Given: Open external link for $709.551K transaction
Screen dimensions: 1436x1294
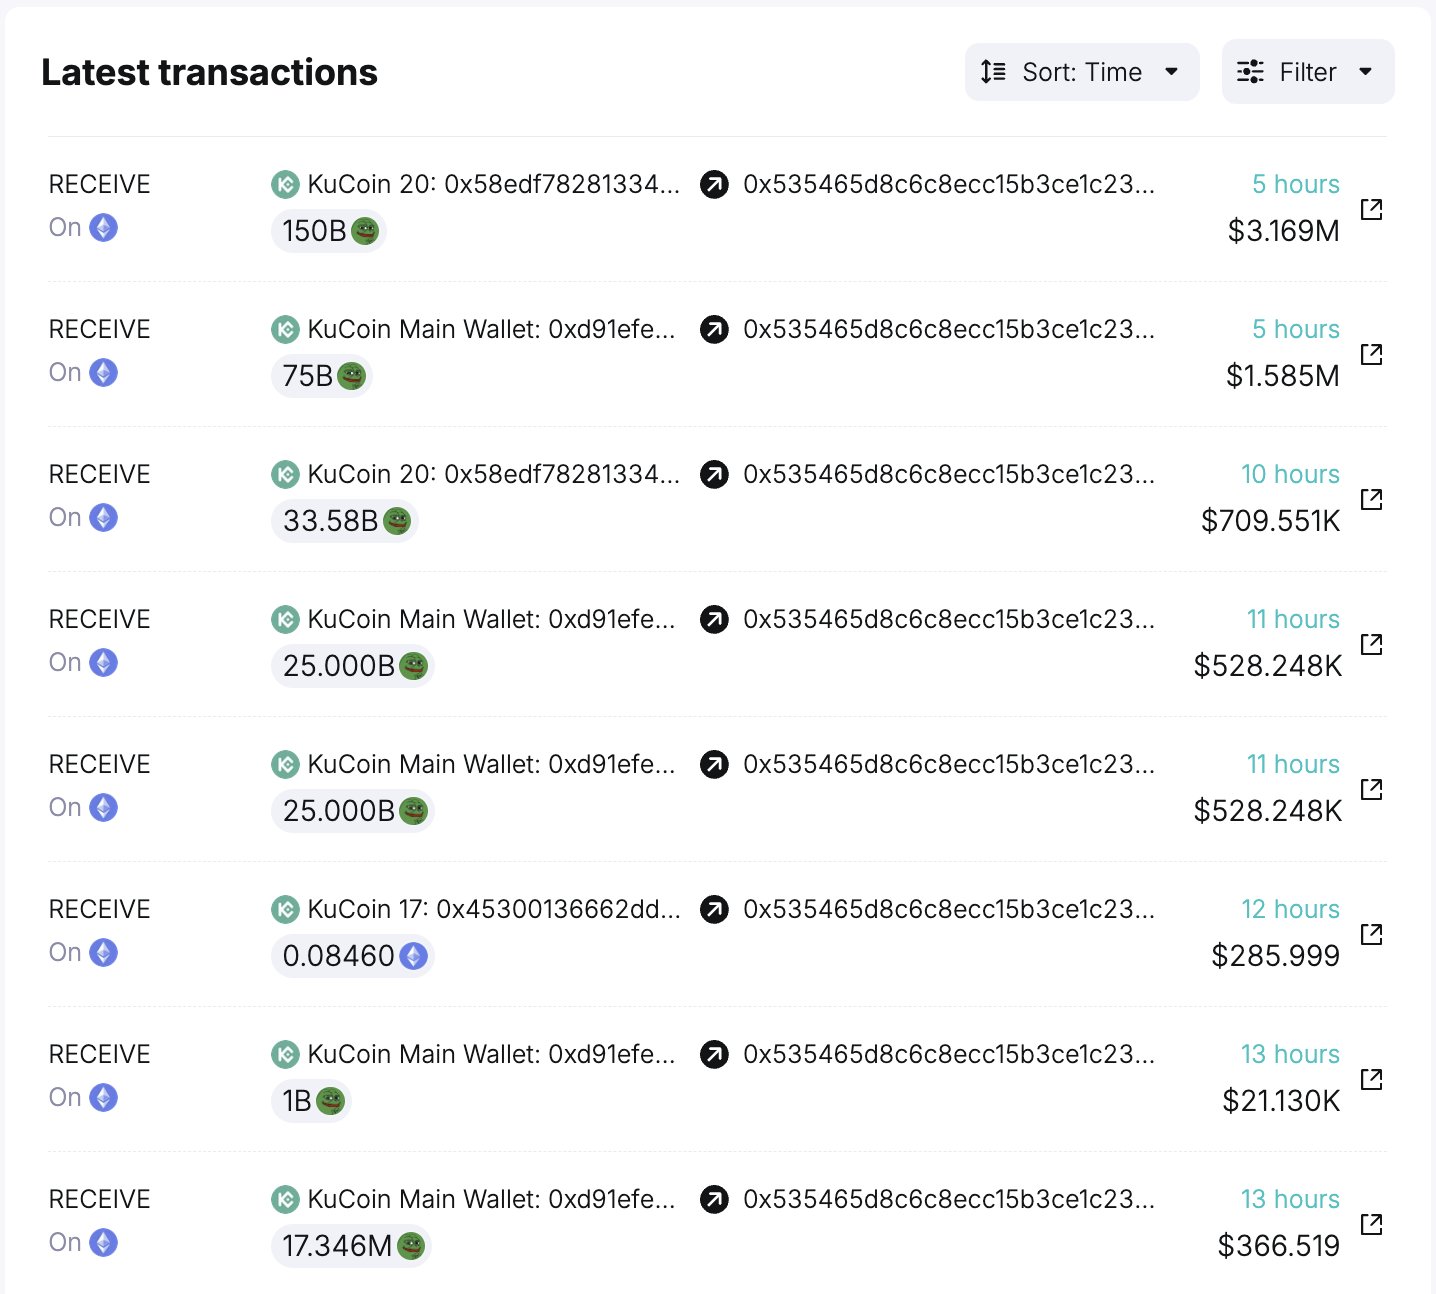Looking at the screenshot, I should pos(1371,499).
